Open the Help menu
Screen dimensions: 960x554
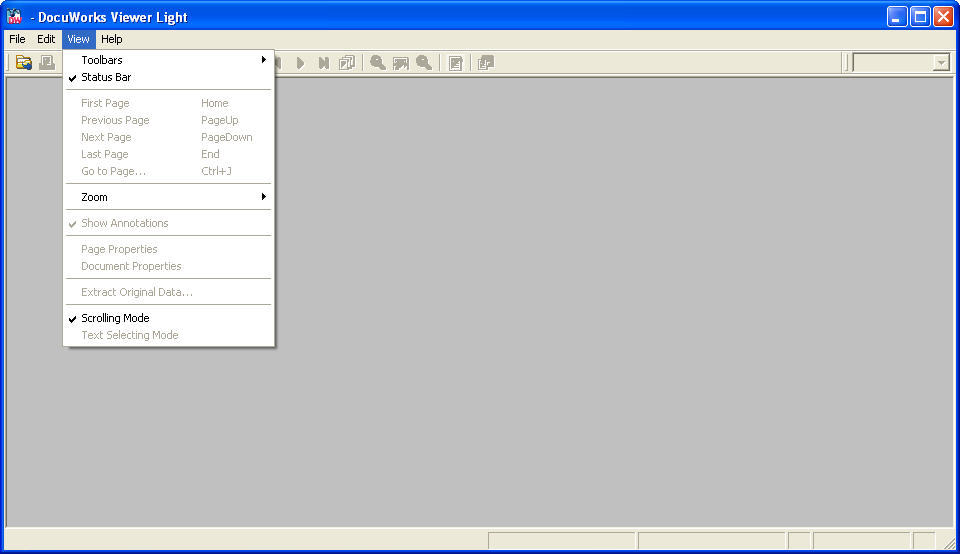click(111, 39)
